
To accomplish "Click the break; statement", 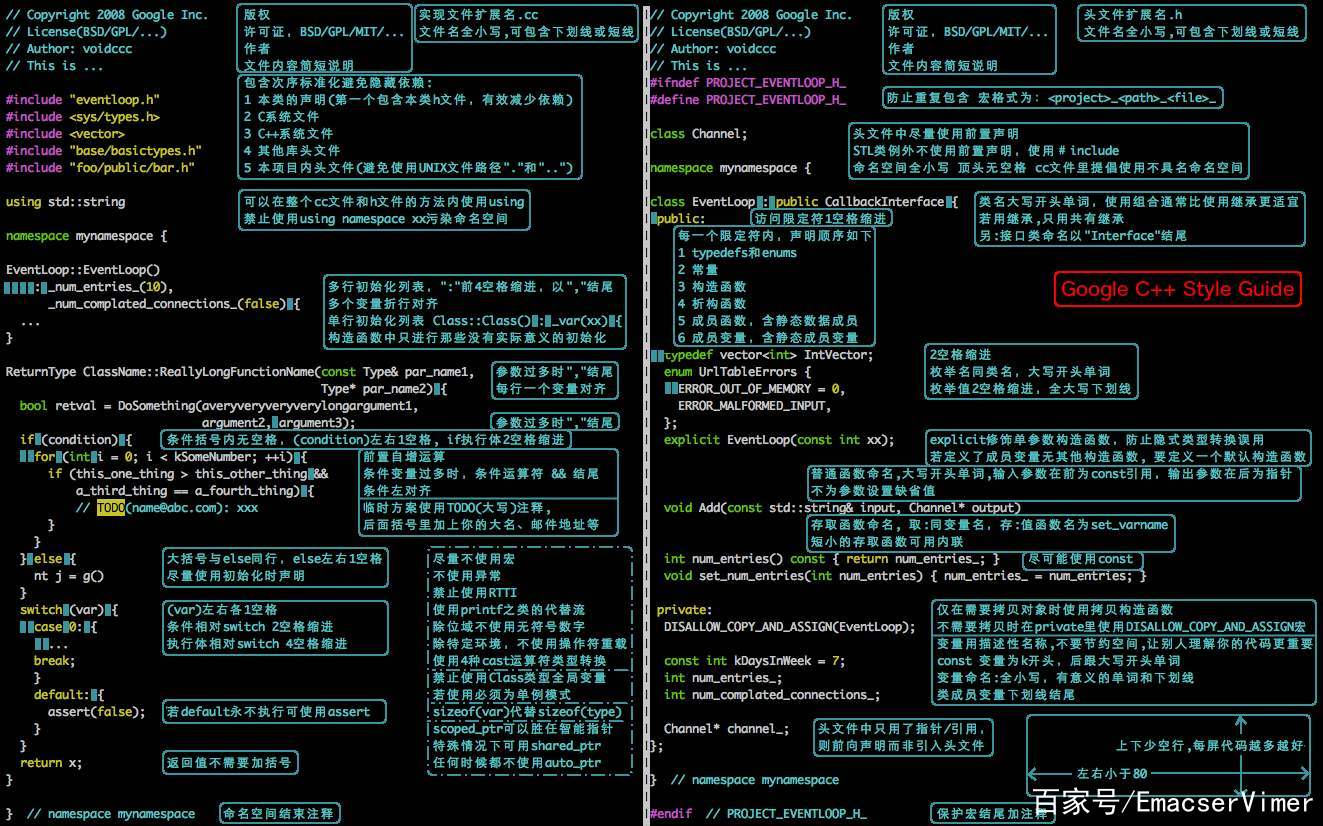I will click(x=54, y=661).
